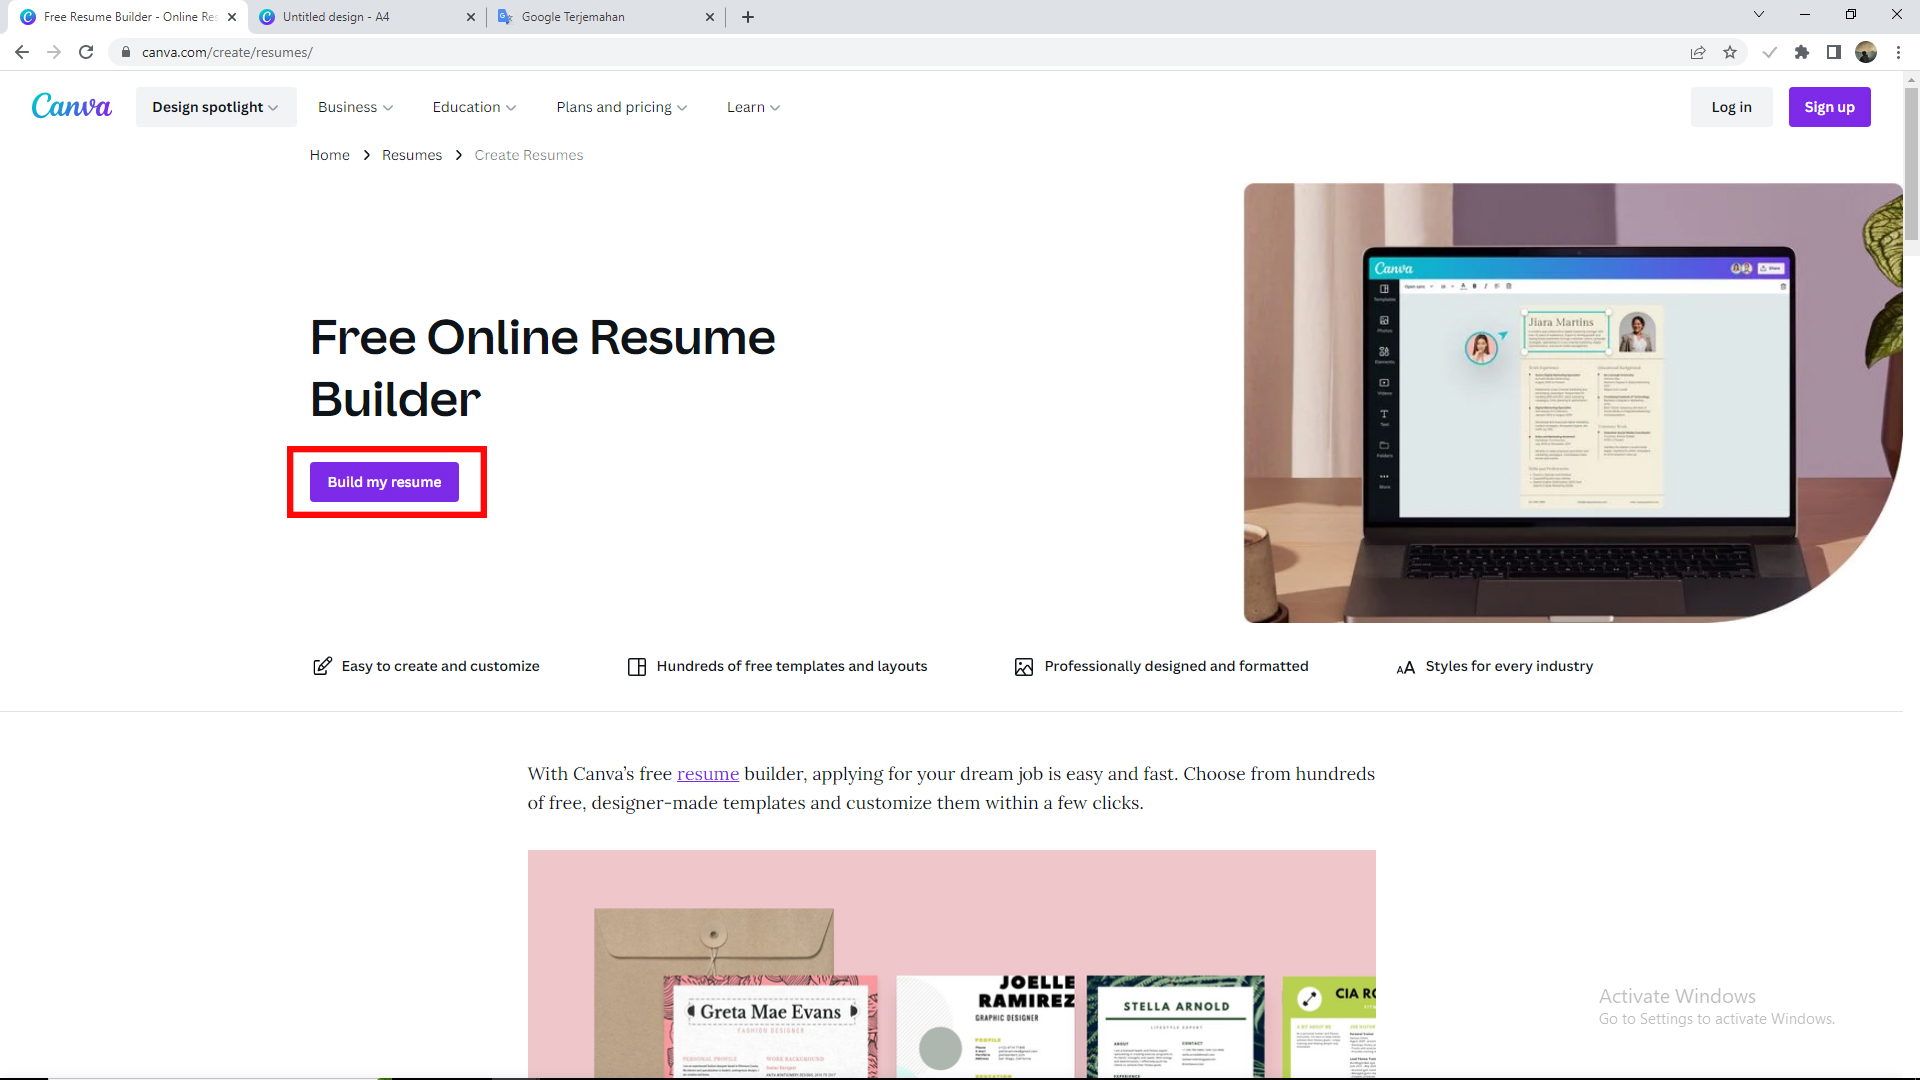Expand the Business menu
Screen dimensions: 1920x1080
click(x=355, y=107)
